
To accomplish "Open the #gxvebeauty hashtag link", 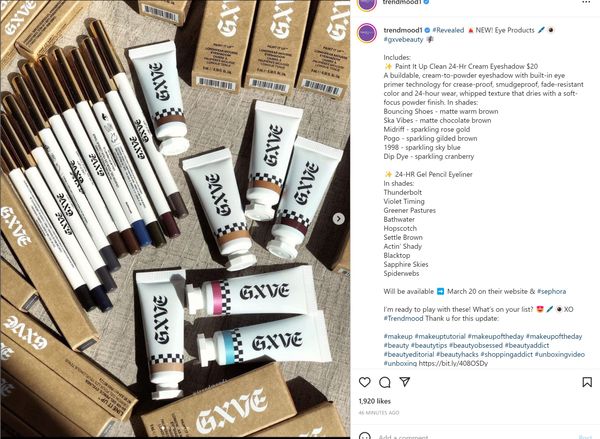I will (x=403, y=39).
